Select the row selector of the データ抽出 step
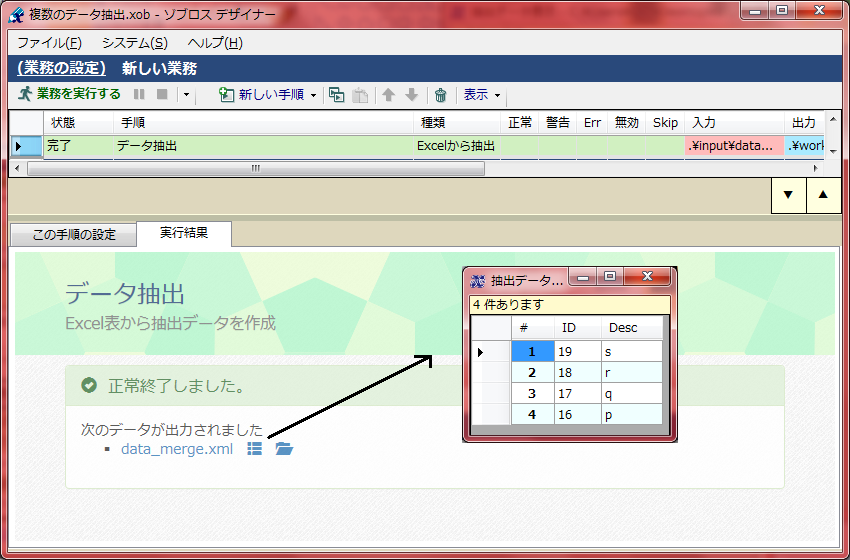Viewport: 850px width, 560px height. 27,146
